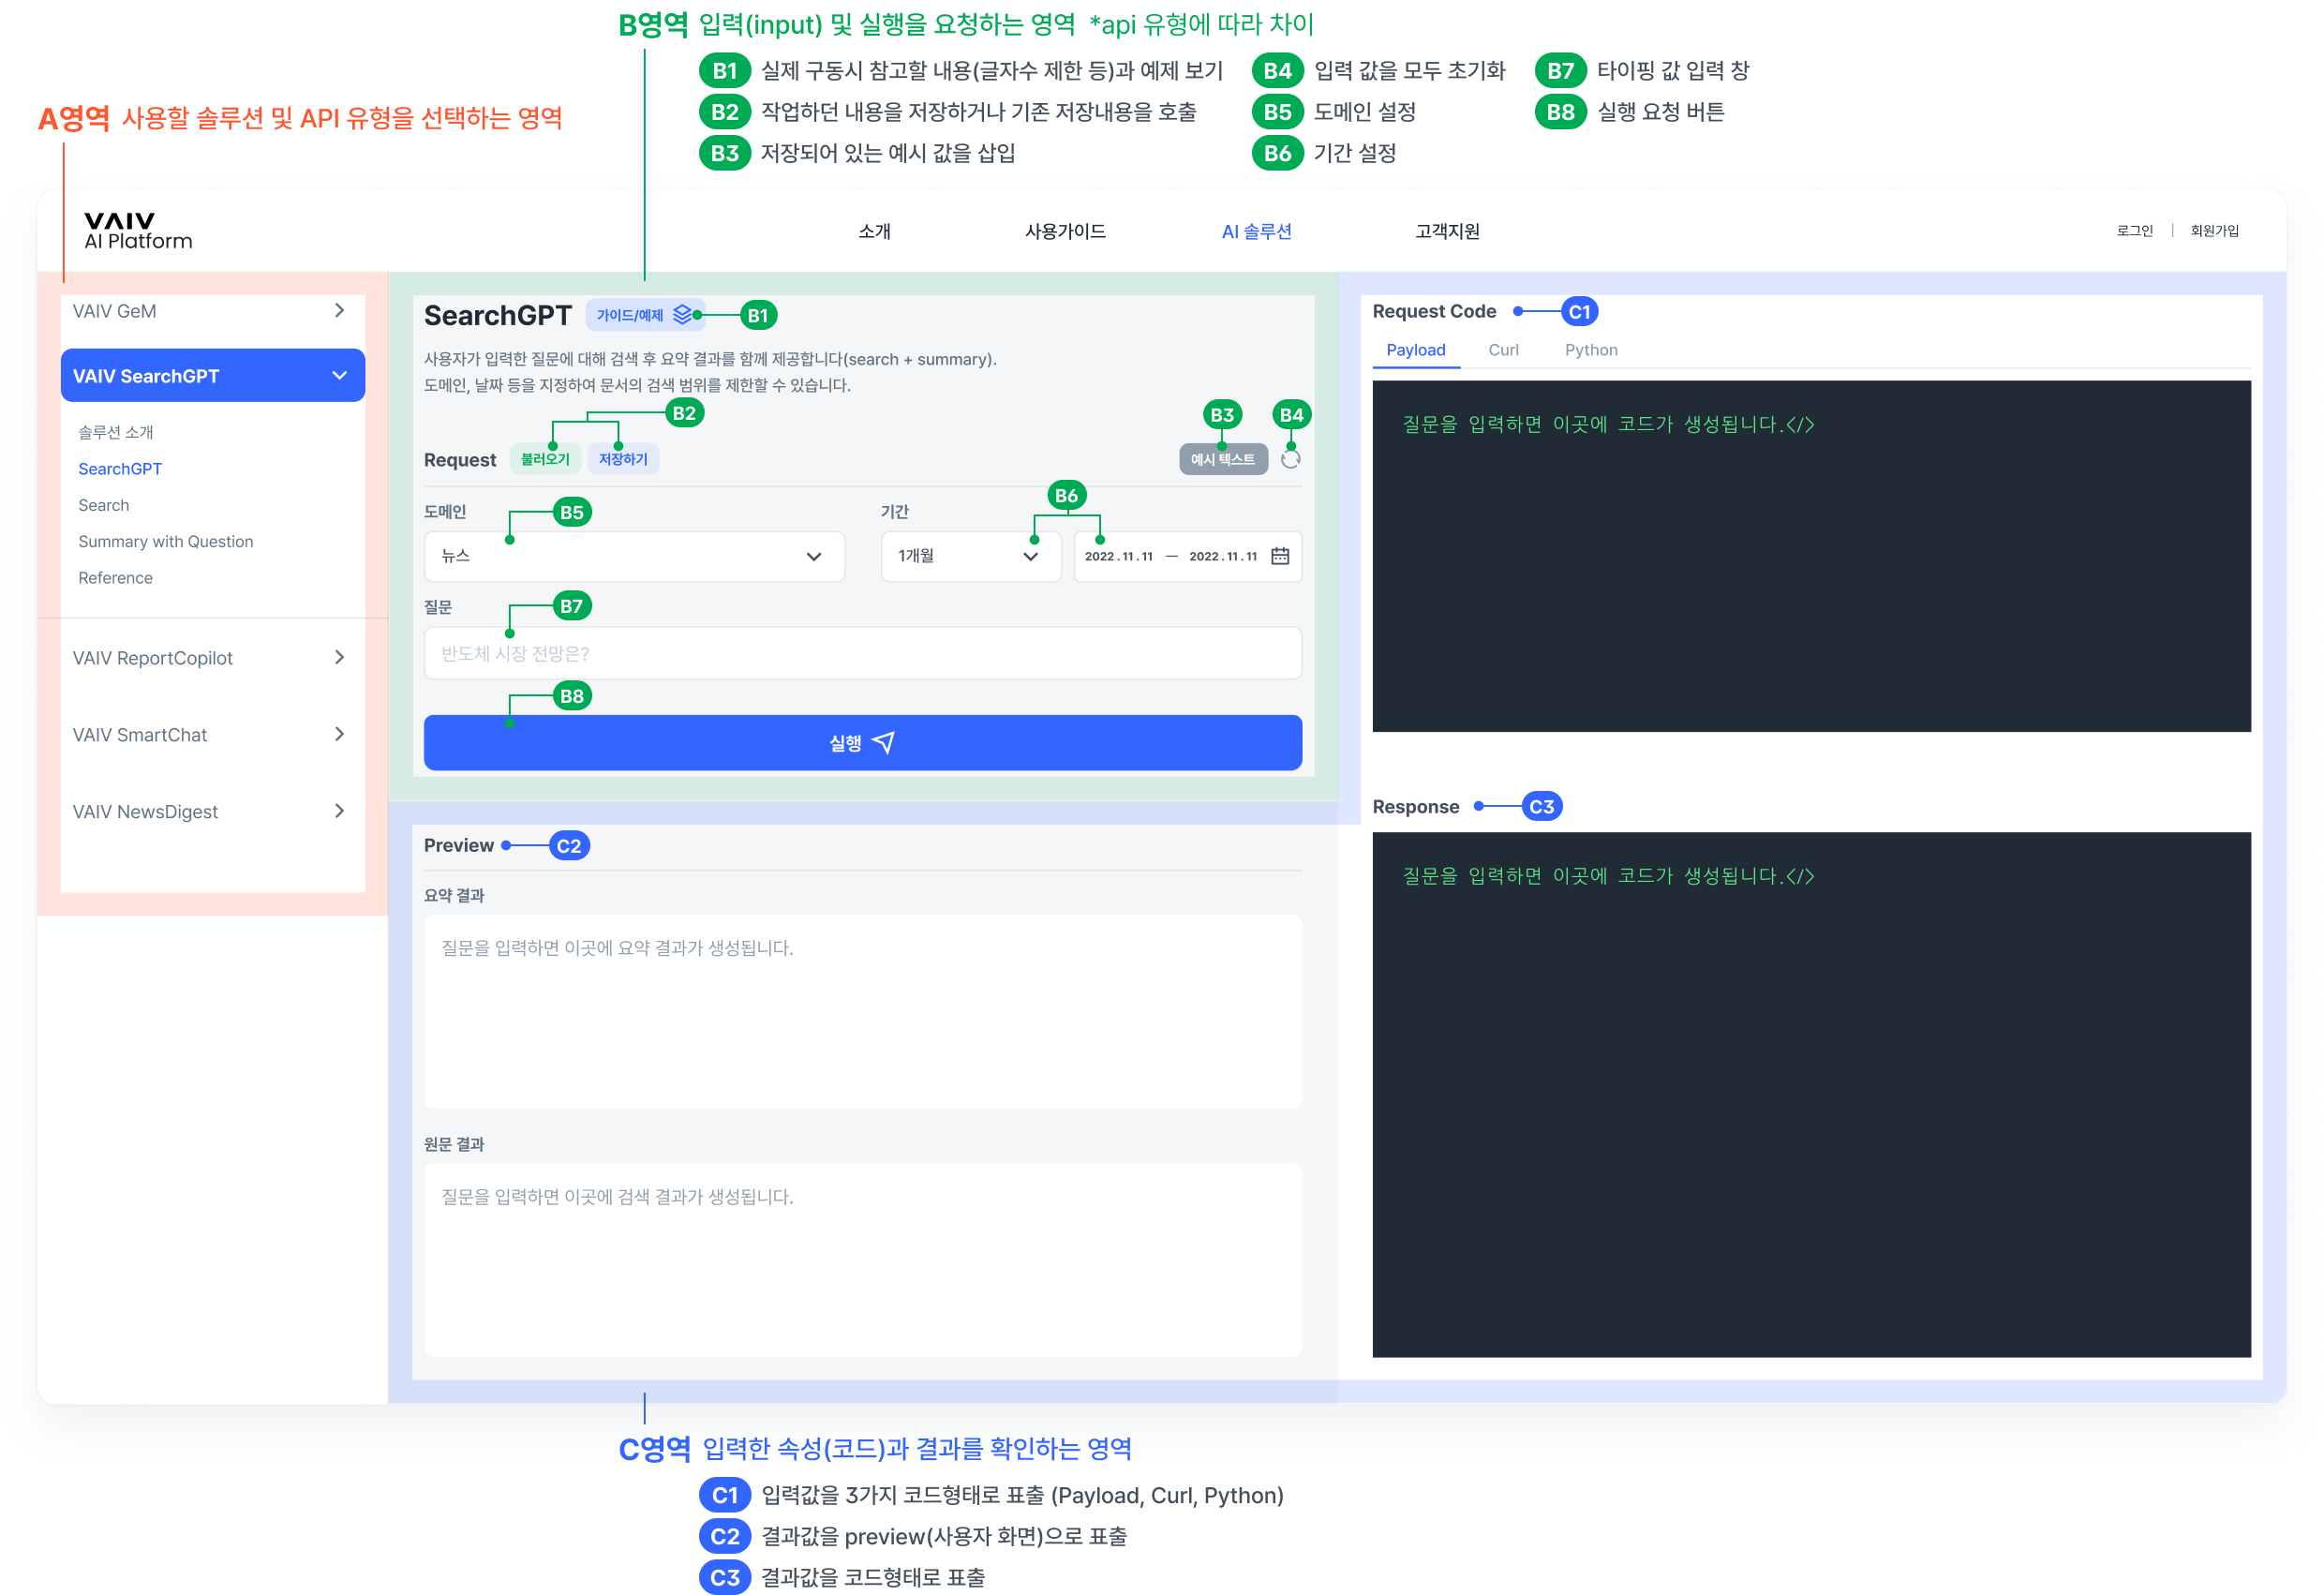The image size is (2324, 1595).
Task: Click the 가이드/예제 layers icon badge
Action: (683, 315)
